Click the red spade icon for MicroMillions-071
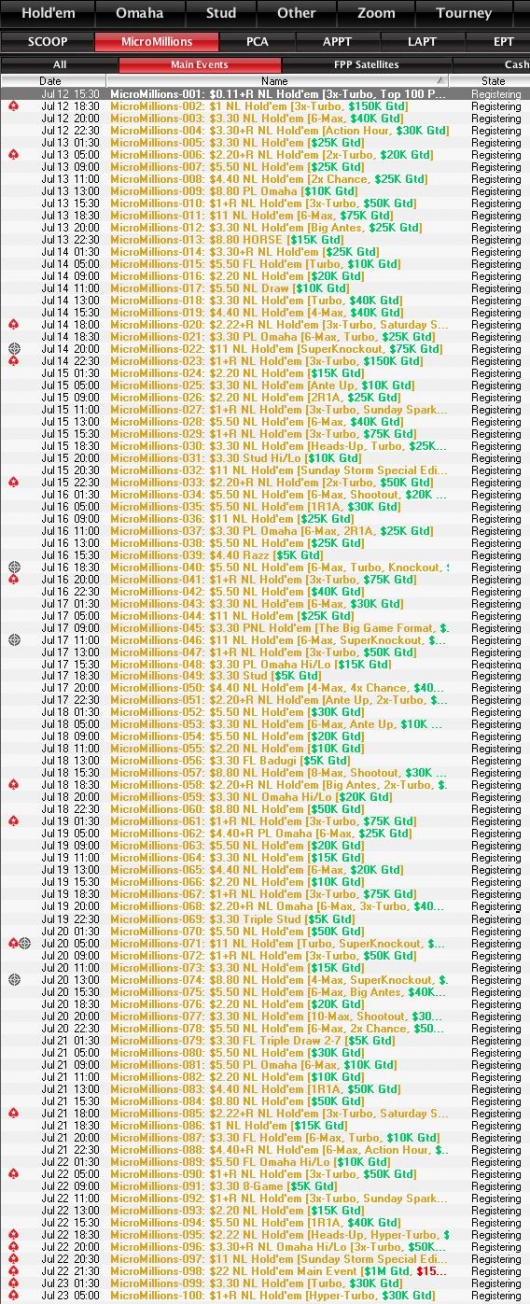 click(x=13, y=943)
